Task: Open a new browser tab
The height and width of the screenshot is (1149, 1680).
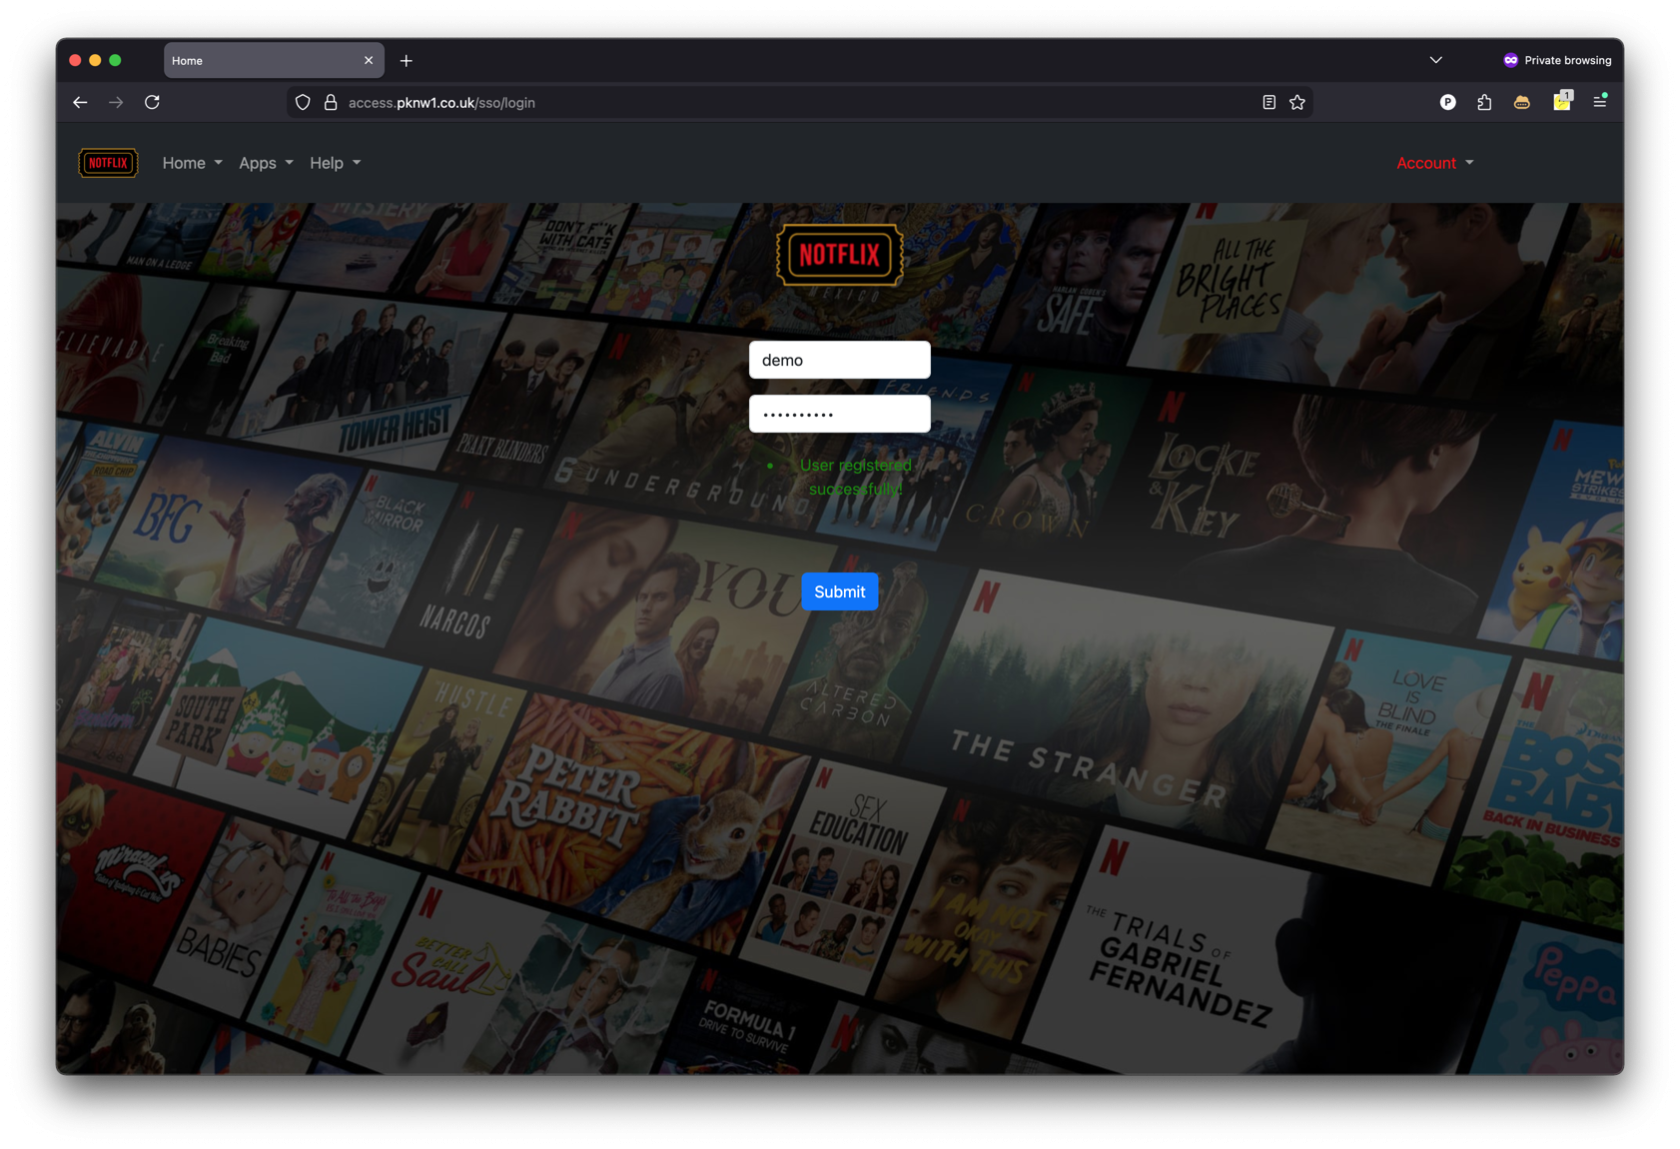Action: click(x=406, y=61)
